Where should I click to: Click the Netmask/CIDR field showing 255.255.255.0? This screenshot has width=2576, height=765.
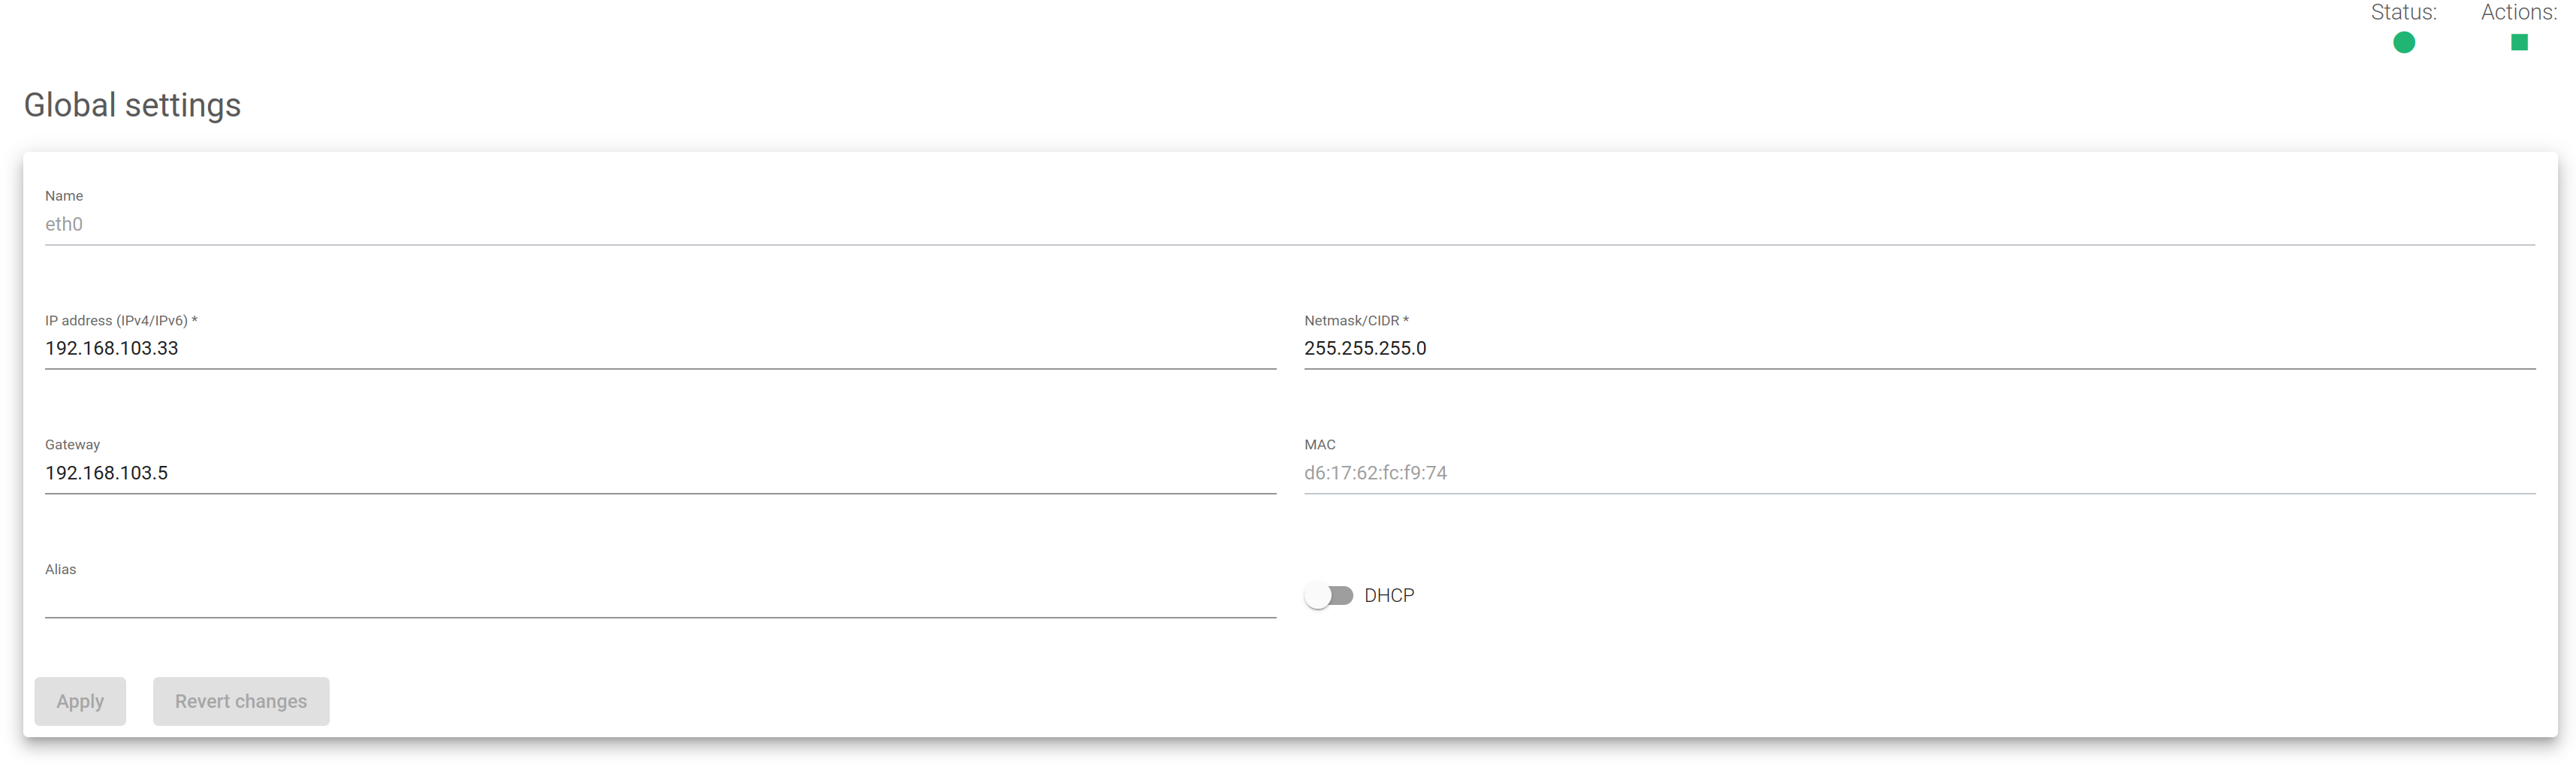click(1918, 348)
